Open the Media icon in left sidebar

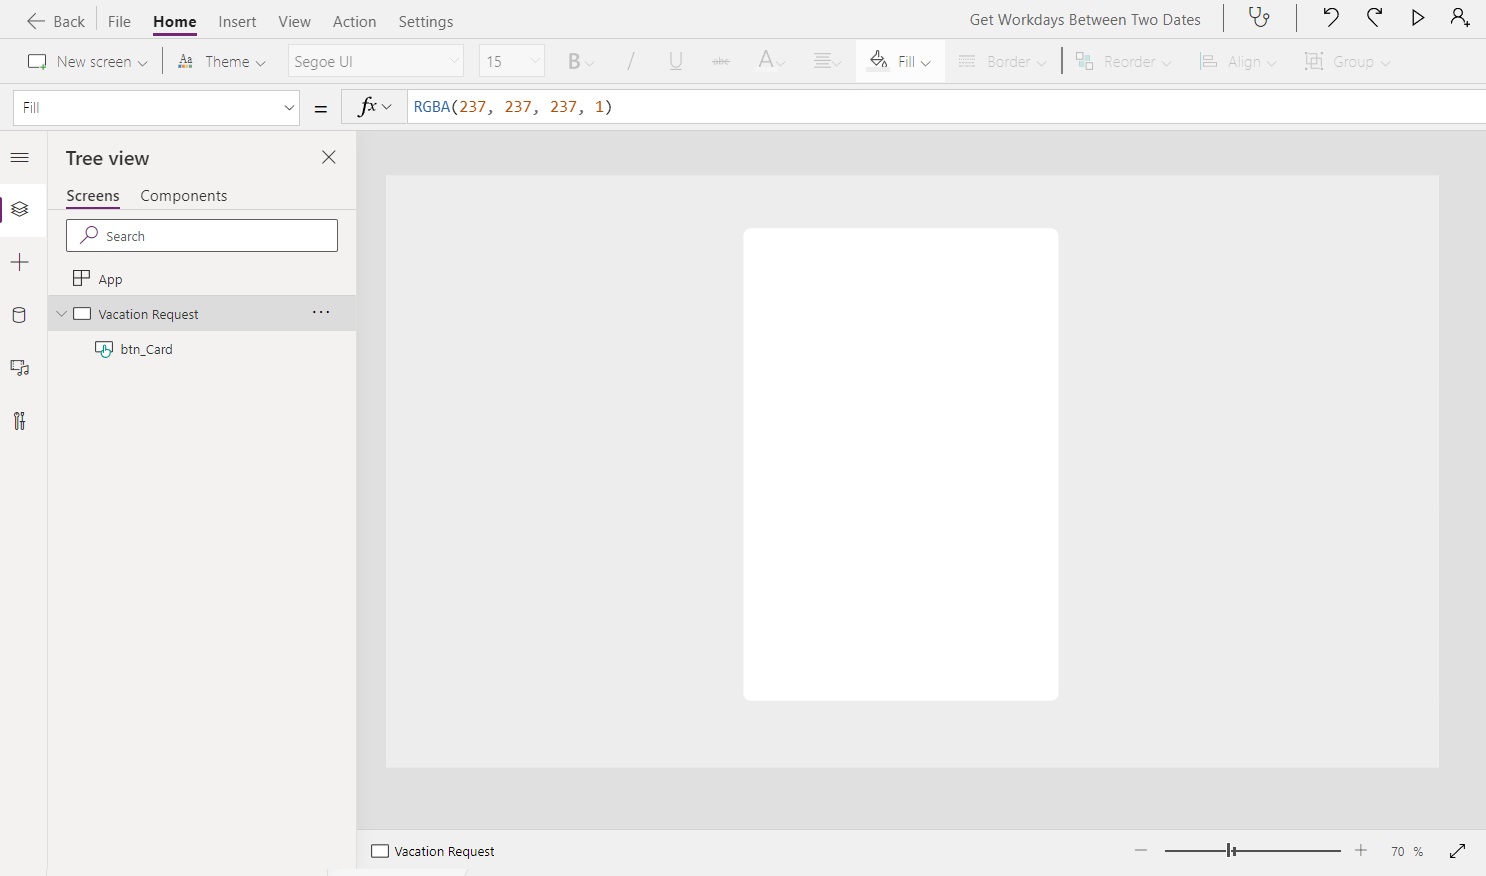pos(19,368)
